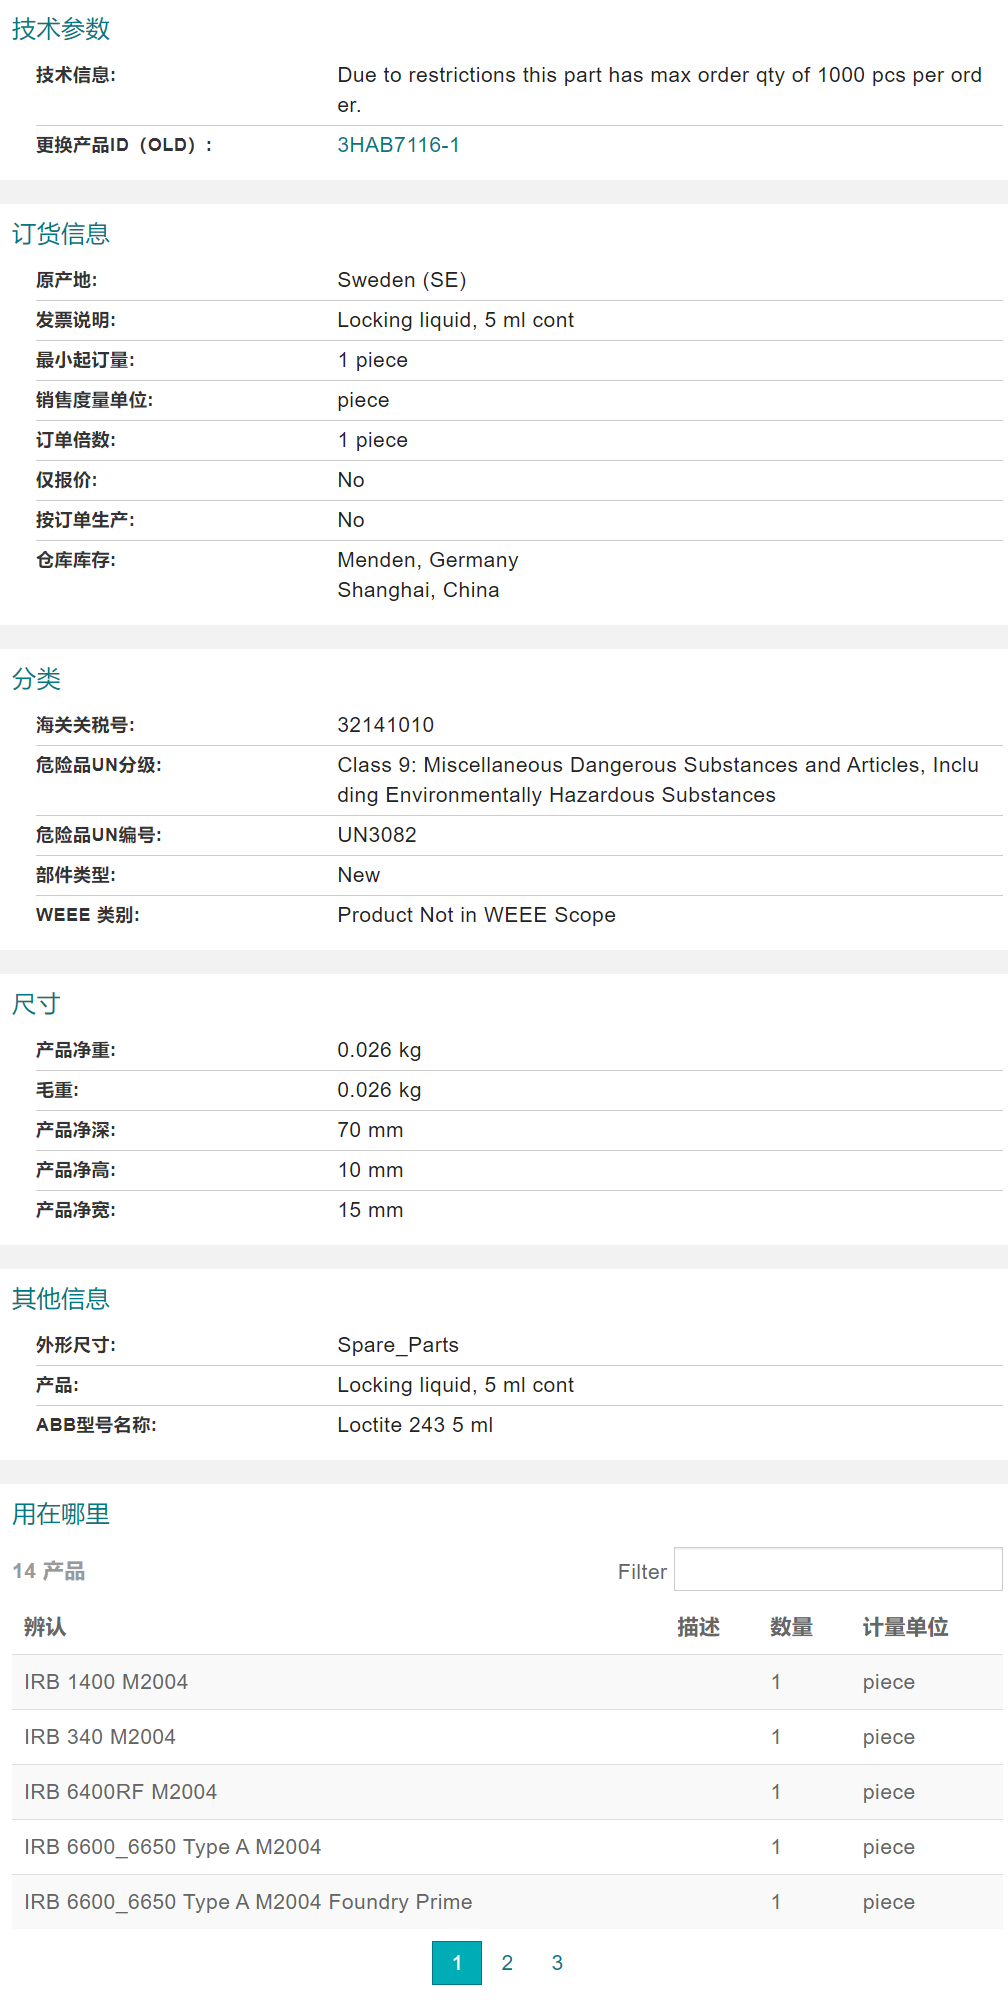Screen dimensions: 1008x2009
Task: Sort table by 辨认 column header
Action: tap(45, 1627)
